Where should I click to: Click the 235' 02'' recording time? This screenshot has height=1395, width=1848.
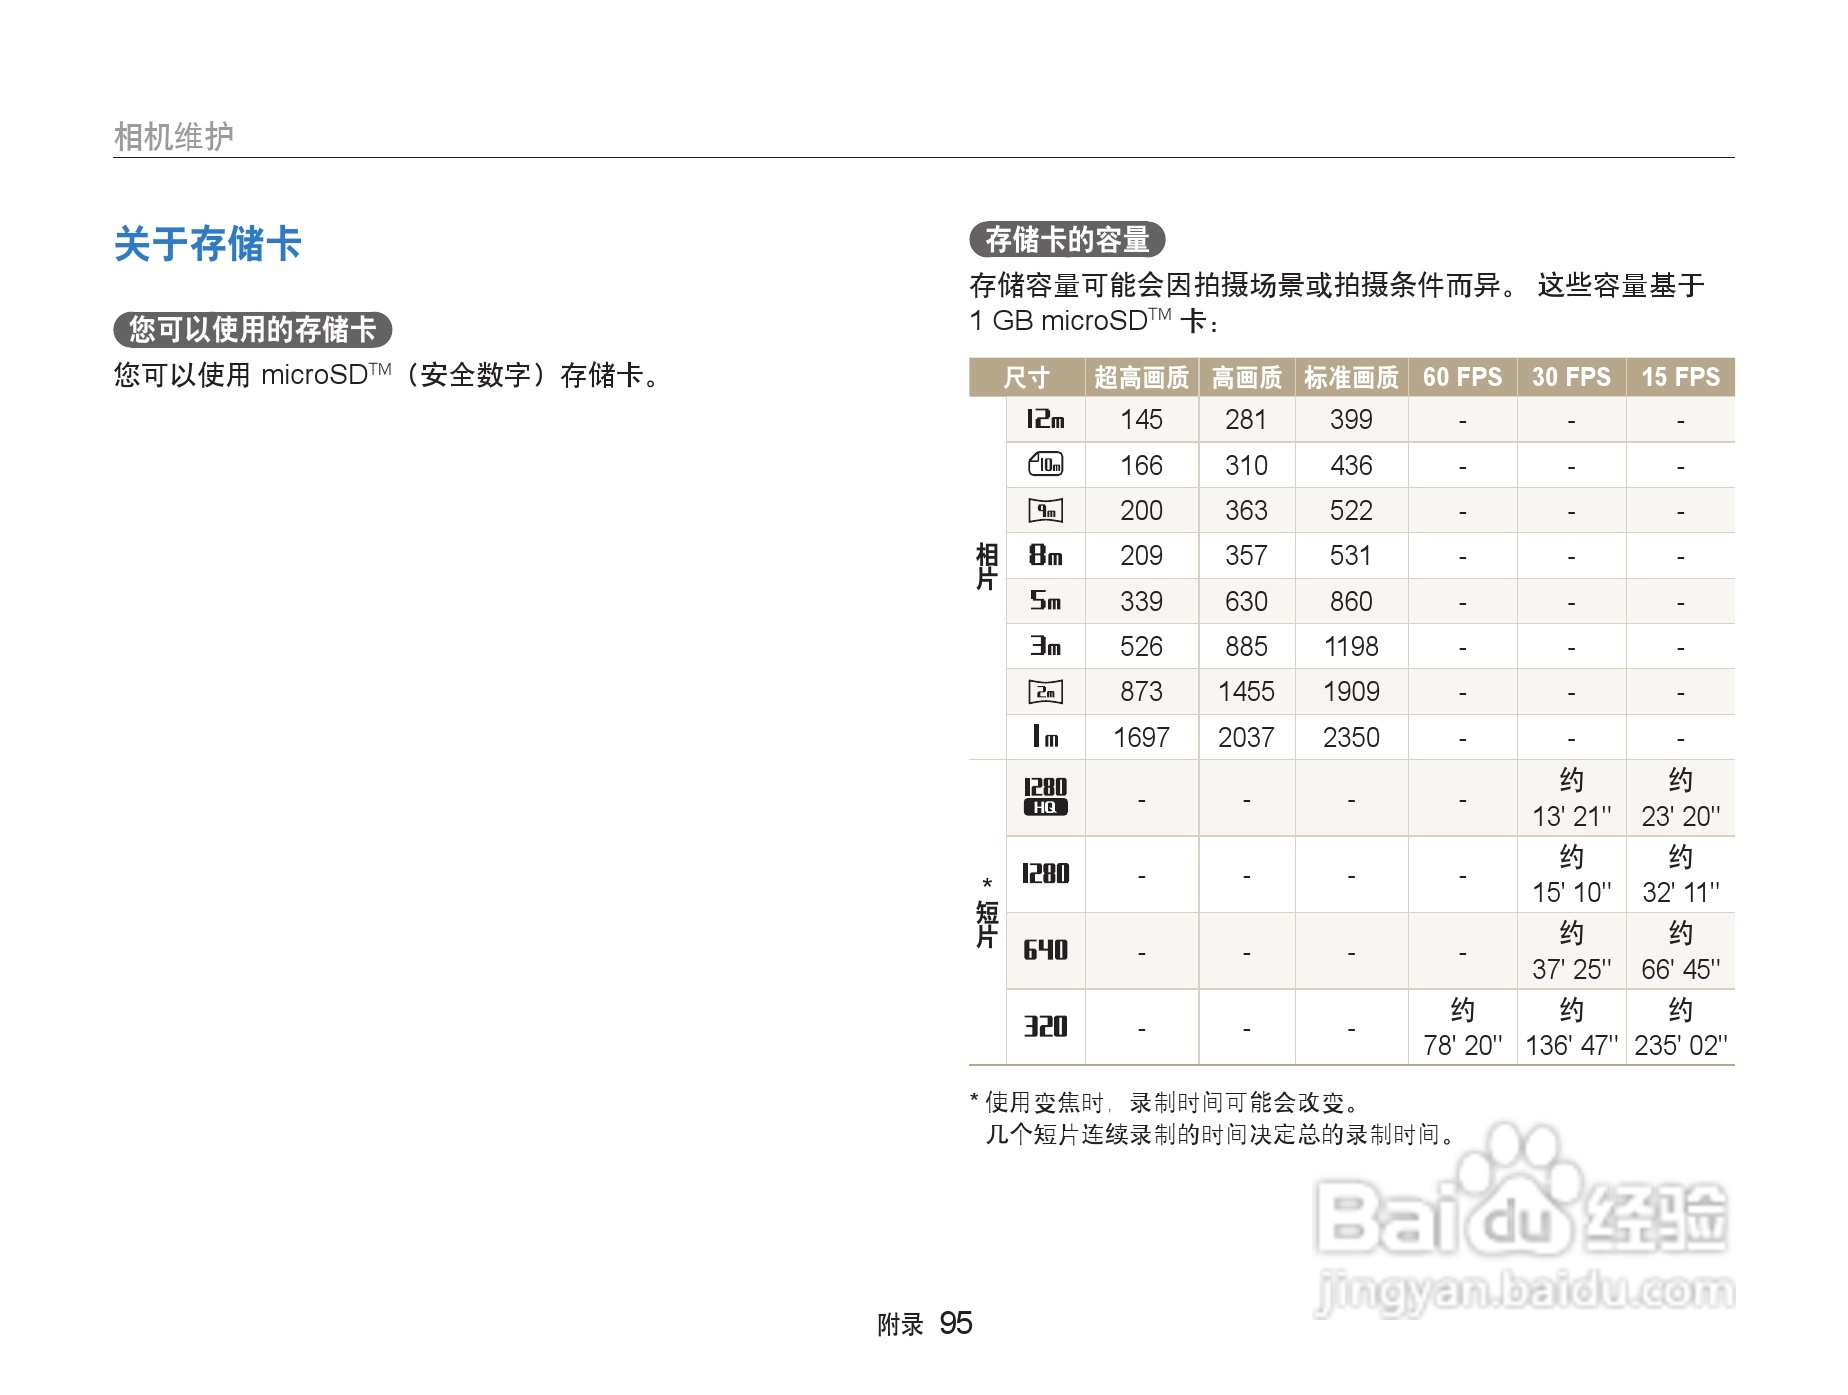pyautogui.click(x=1680, y=1046)
